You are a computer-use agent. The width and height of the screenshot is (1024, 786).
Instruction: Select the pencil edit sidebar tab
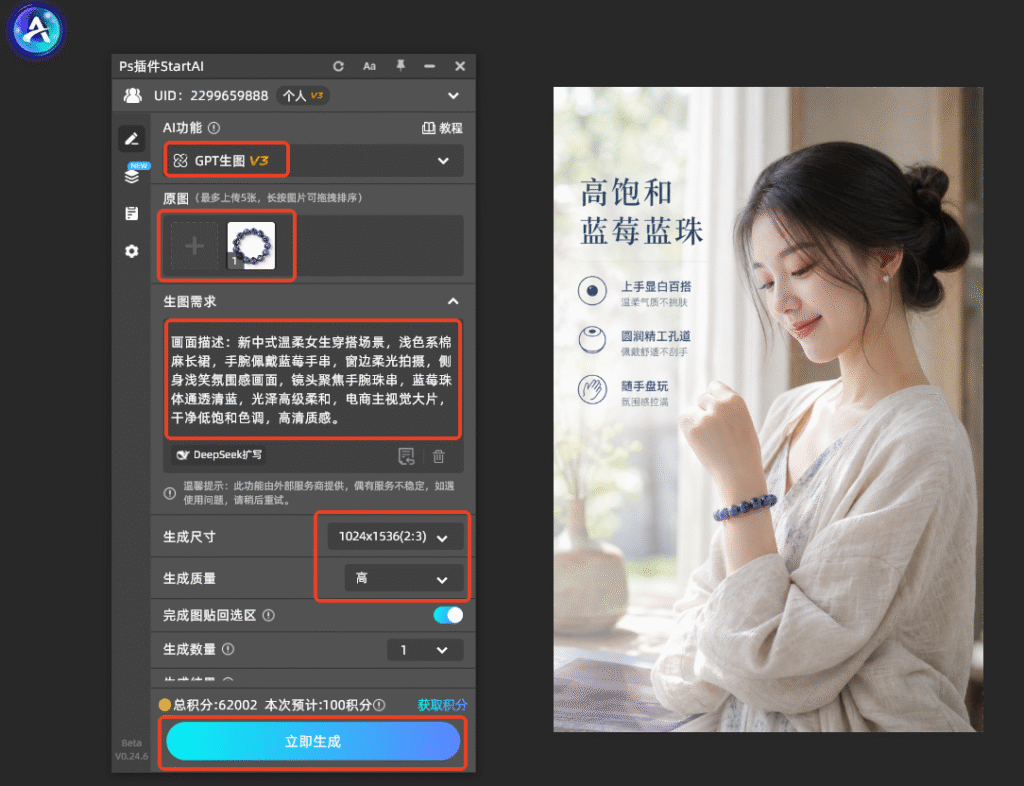coord(131,138)
